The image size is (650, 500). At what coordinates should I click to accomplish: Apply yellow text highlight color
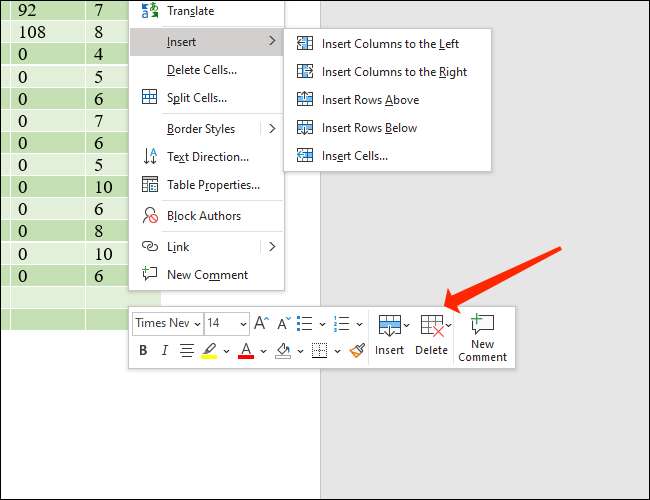209,351
